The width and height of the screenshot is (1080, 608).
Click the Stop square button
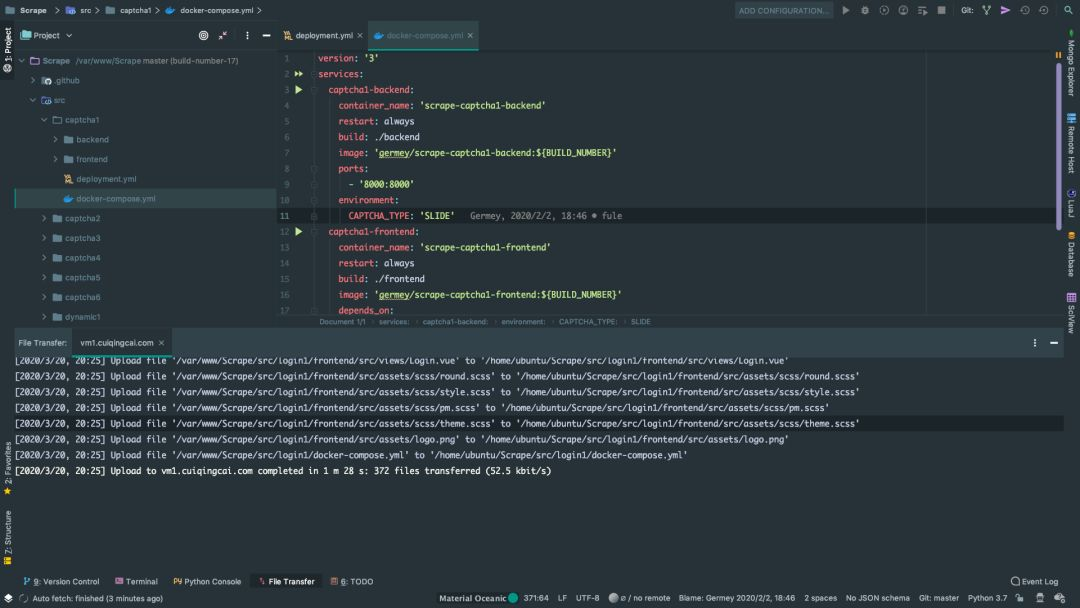[942, 10]
